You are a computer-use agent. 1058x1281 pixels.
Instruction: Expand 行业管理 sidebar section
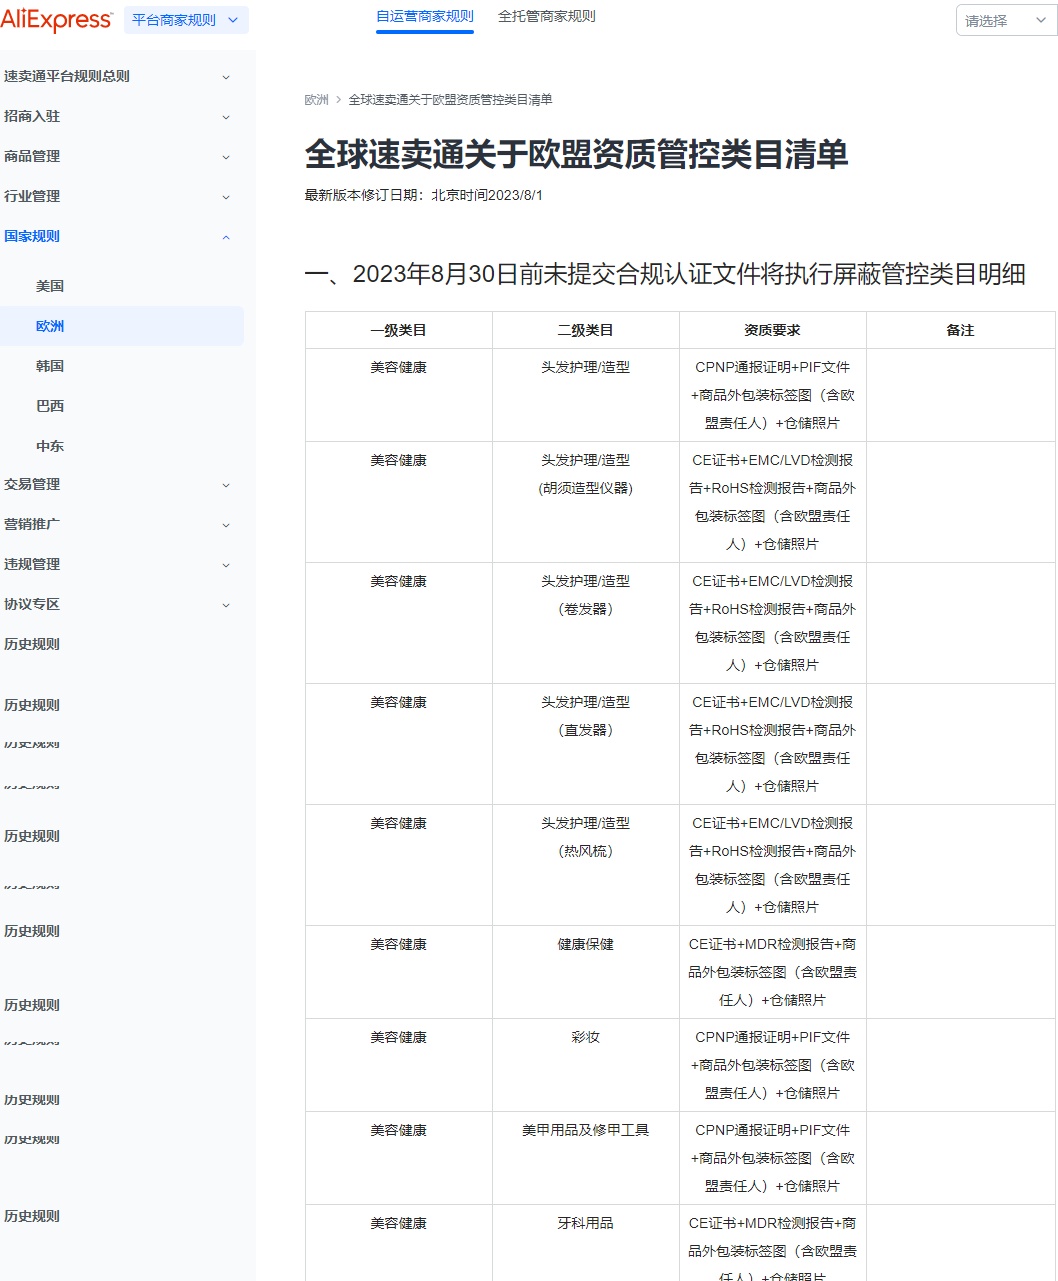32,196
